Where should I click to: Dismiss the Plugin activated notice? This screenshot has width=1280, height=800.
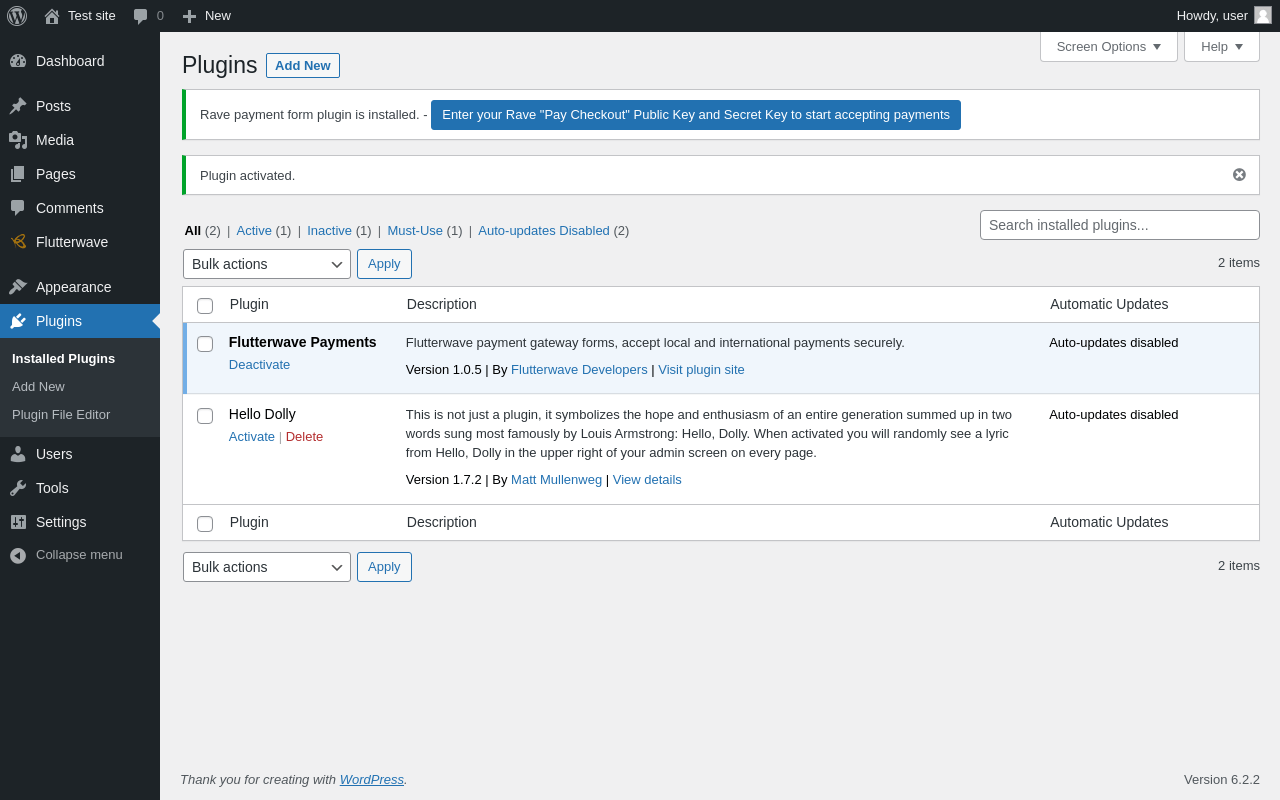pos(1239,175)
